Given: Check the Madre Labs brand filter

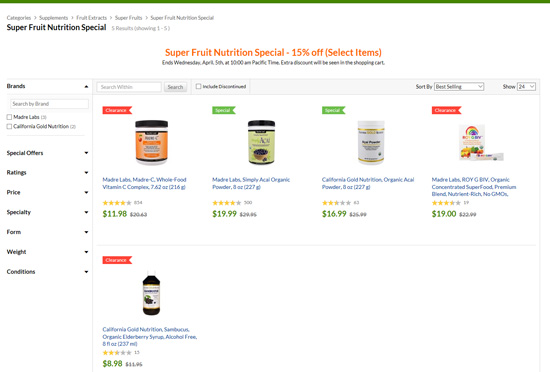Looking at the screenshot, I should (x=9, y=117).
